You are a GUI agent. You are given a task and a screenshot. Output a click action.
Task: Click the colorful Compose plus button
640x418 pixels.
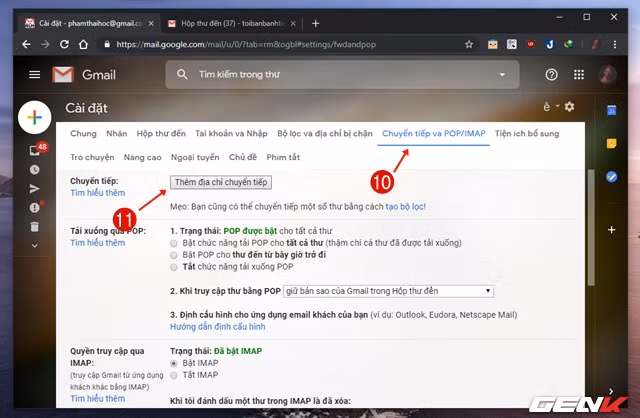tap(35, 118)
